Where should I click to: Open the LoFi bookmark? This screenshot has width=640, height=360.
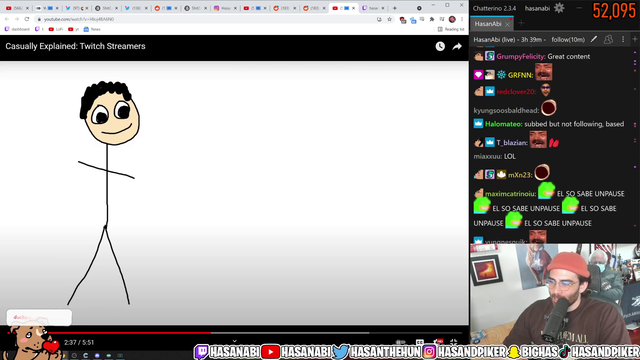56,29
